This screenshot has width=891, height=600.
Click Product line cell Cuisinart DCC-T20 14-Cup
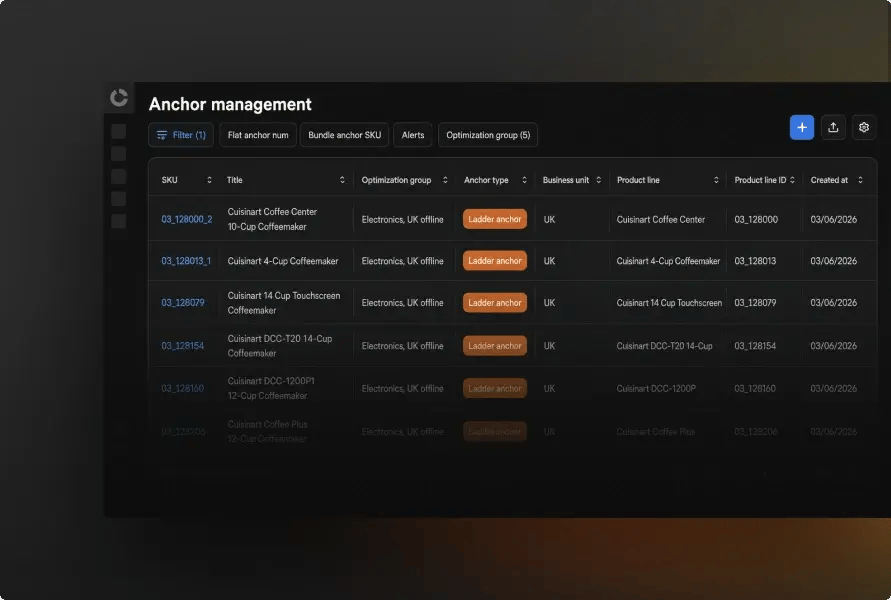[x=664, y=345]
